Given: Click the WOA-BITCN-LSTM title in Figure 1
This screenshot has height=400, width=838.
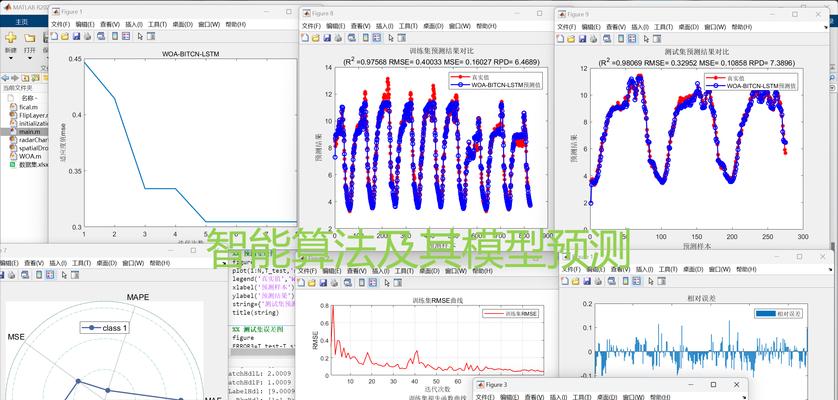Looking at the screenshot, I should [x=191, y=54].
